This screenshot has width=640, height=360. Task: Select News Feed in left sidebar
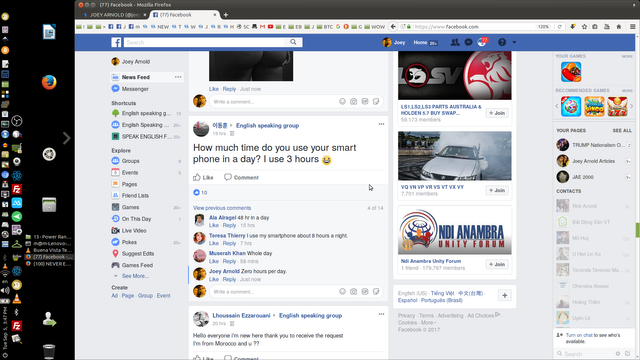pyautogui.click(x=136, y=77)
